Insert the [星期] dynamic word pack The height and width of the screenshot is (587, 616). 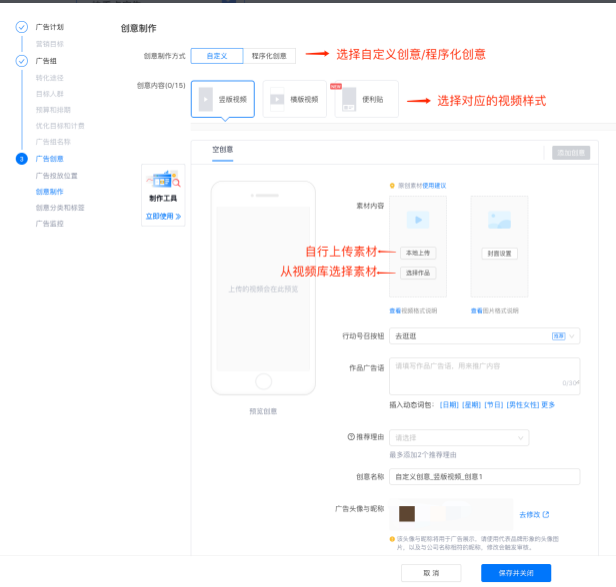(471, 405)
